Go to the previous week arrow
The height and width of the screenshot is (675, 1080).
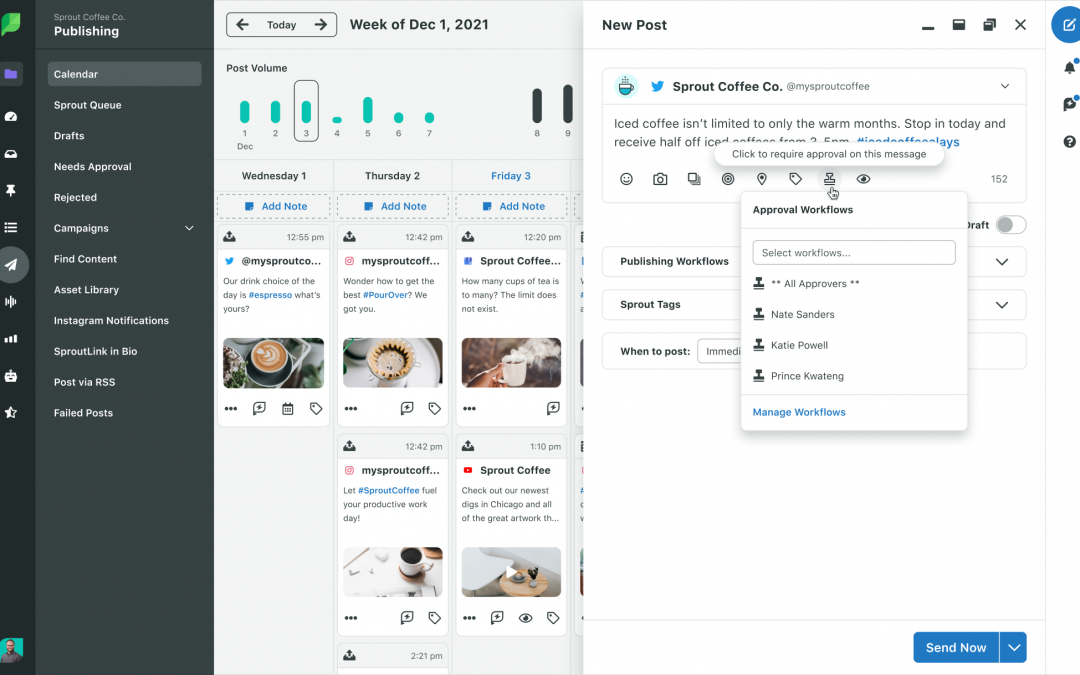242,25
